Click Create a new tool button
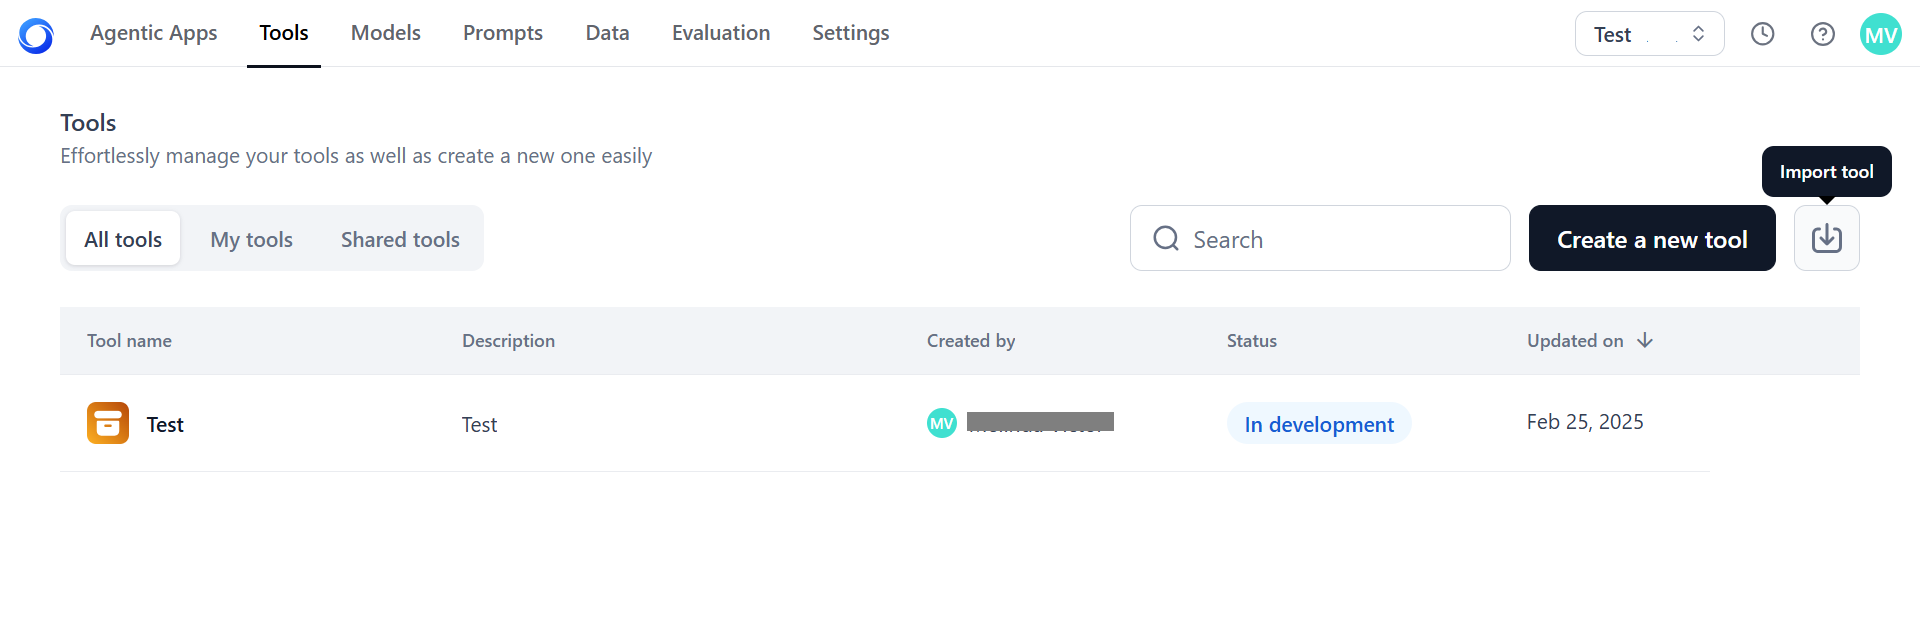 pos(1652,238)
